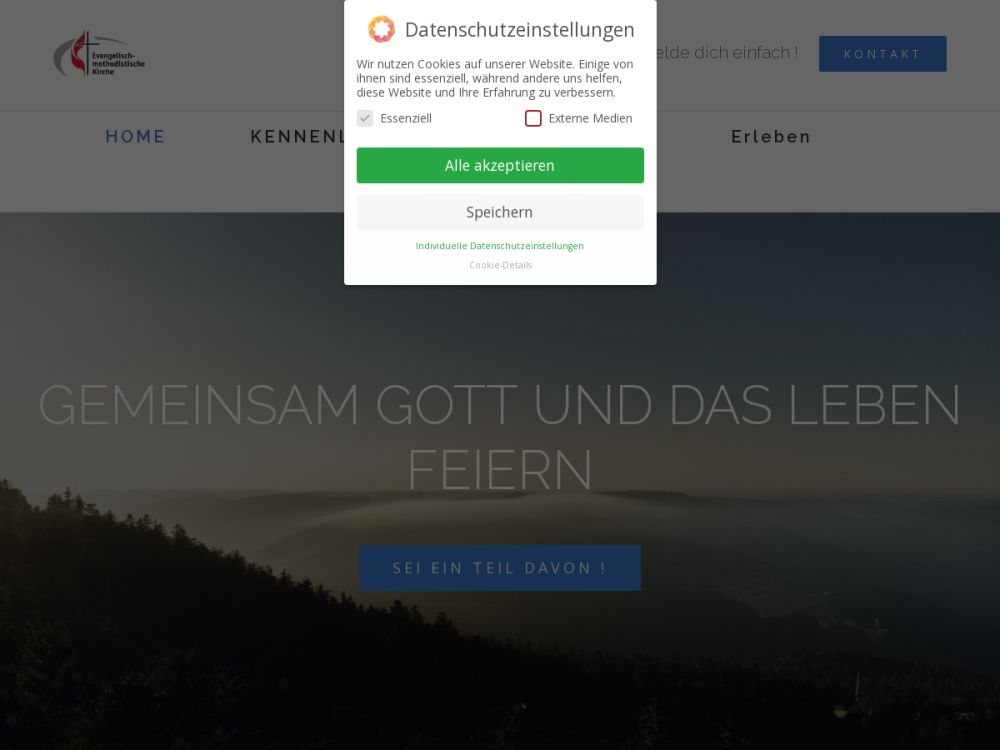
Task: Click the GEMEINSAM GOTT UND DAS LEBEN headline
Action: [500, 404]
